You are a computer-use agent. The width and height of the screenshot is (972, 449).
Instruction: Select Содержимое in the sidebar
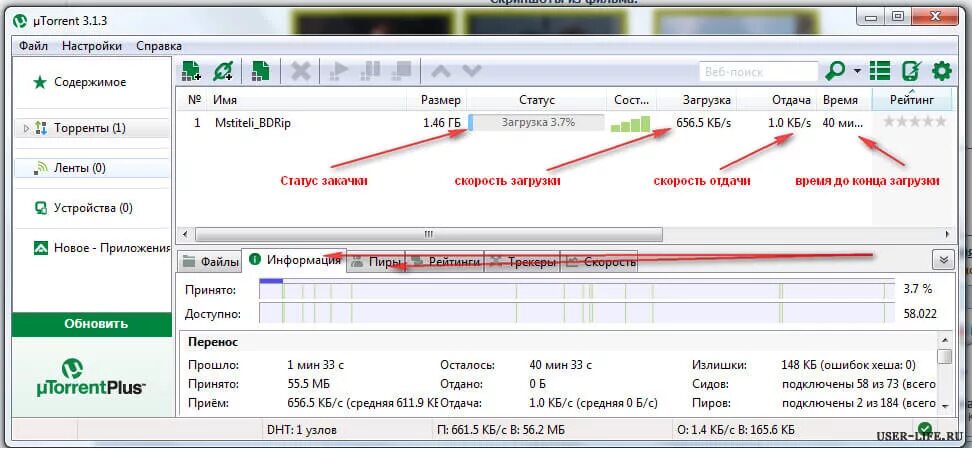tap(91, 82)
